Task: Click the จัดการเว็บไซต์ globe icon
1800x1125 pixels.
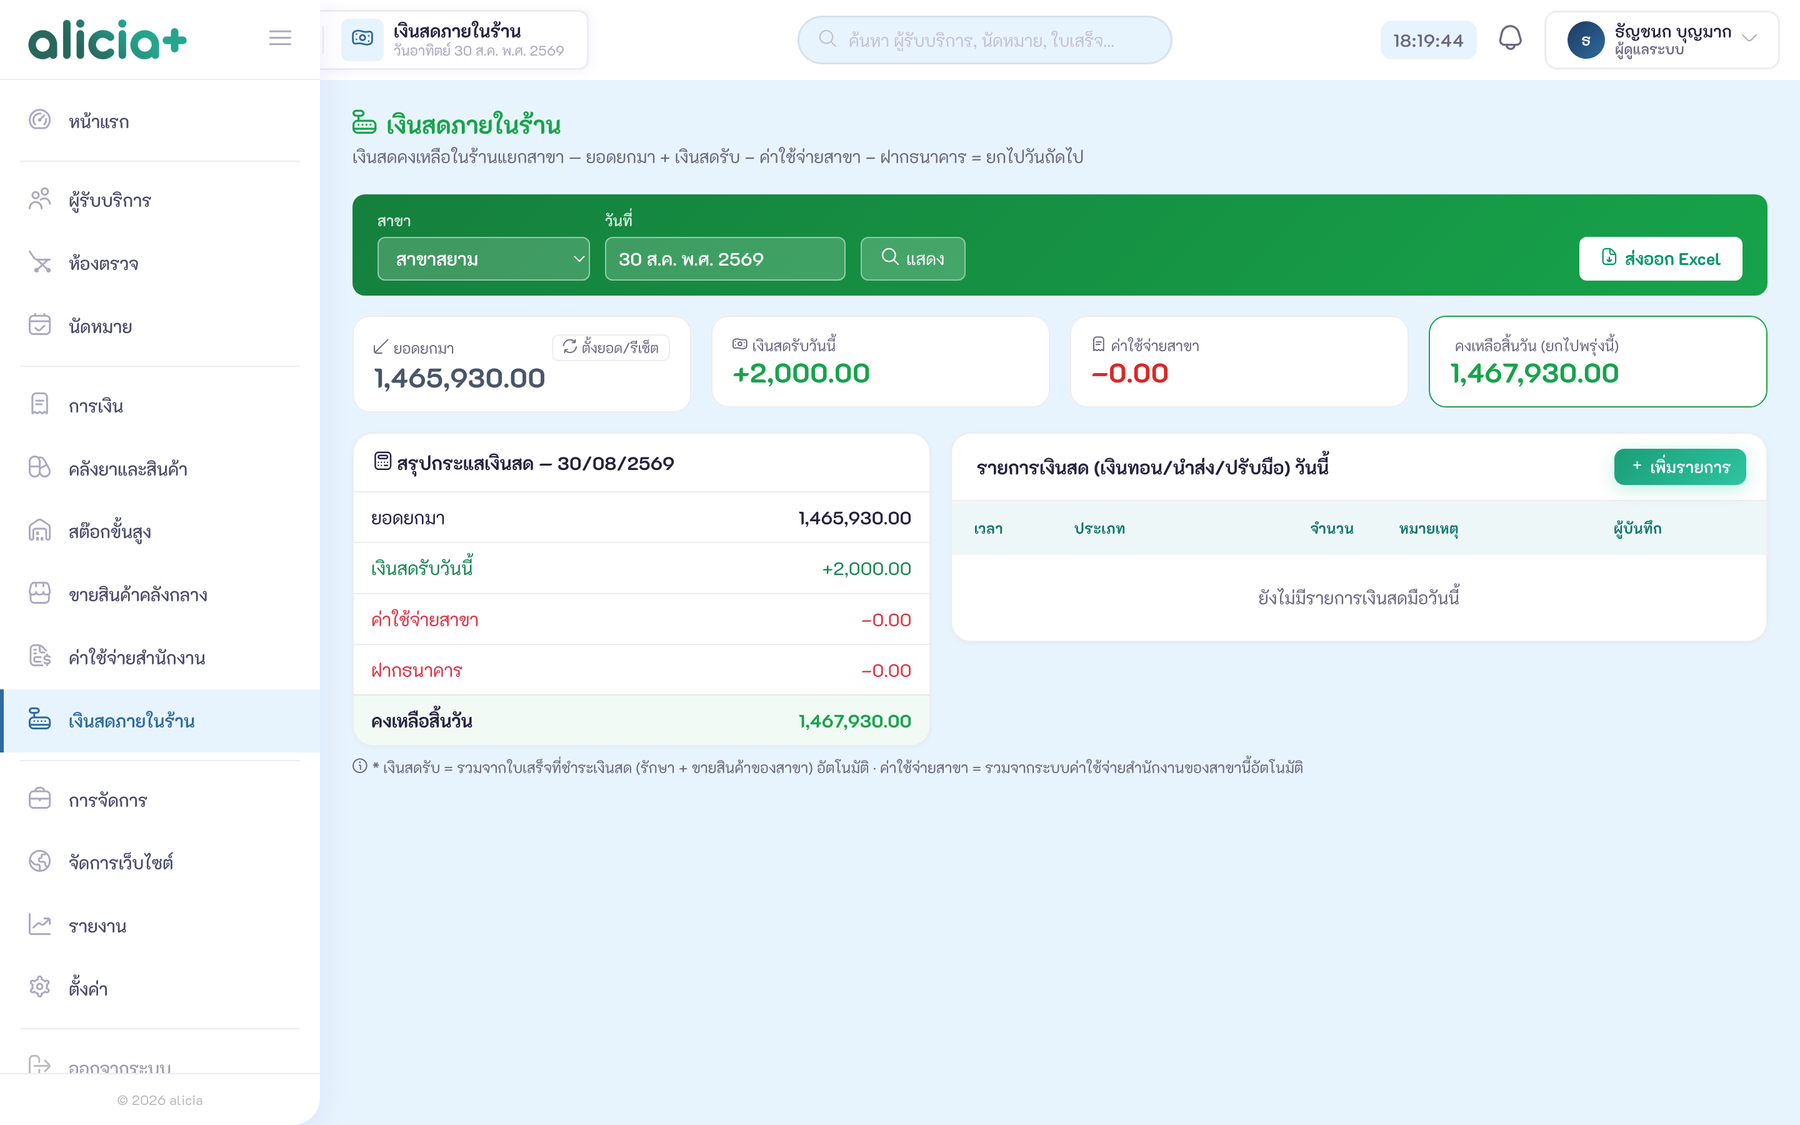Action: tap(40, 861)
